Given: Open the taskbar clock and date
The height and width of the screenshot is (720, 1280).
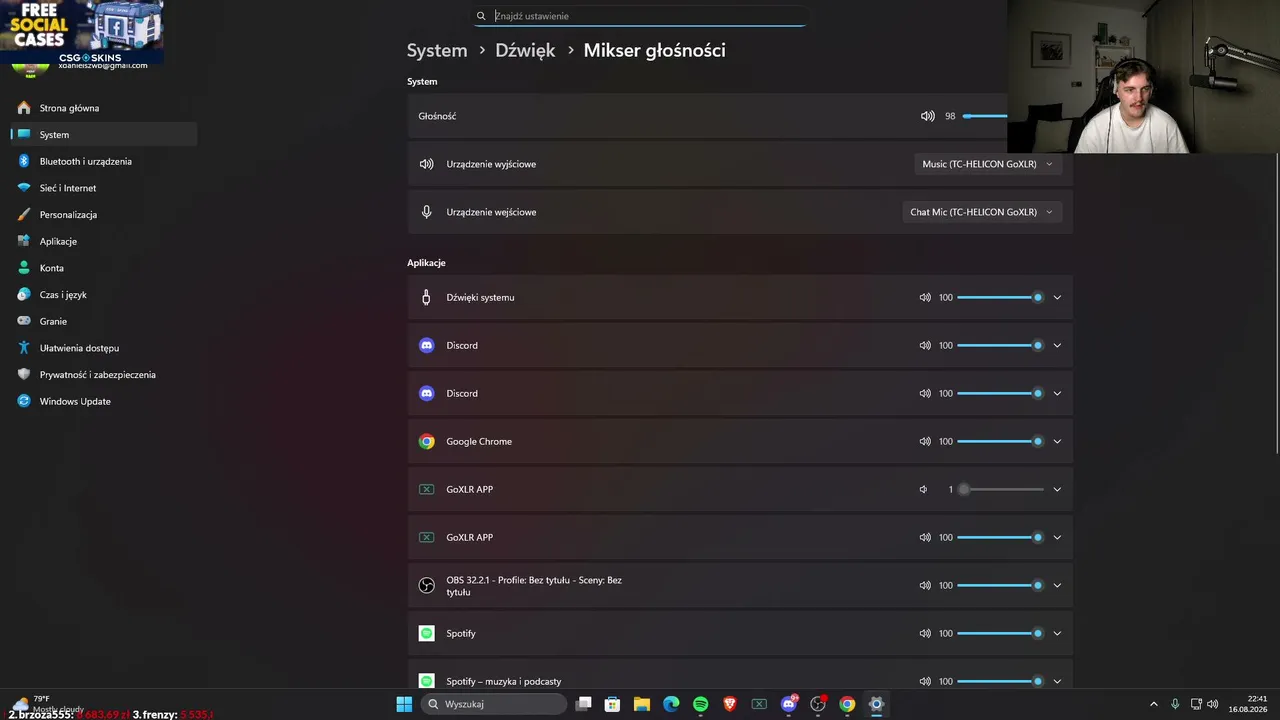Looking at the screenshot, I should pos(1249,704).
